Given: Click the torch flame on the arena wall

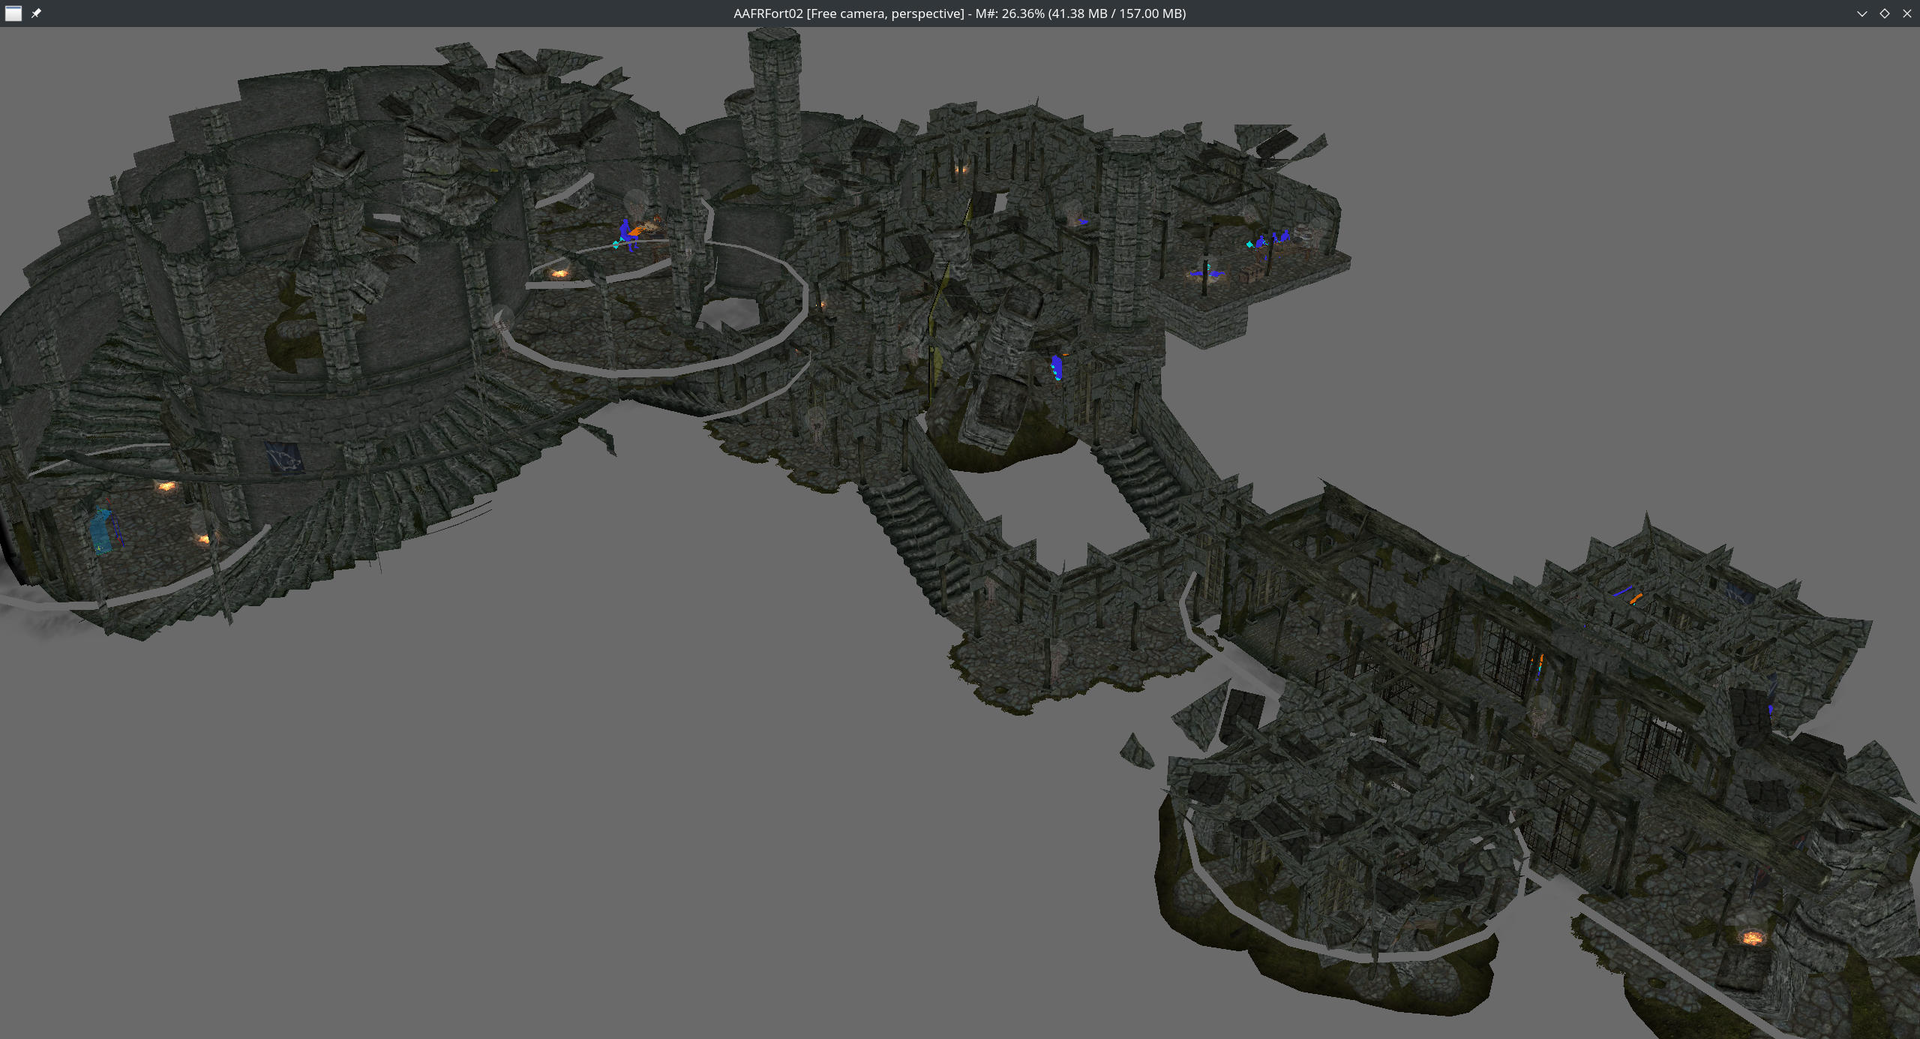Looking at the screenshot, I should point(165,484).
